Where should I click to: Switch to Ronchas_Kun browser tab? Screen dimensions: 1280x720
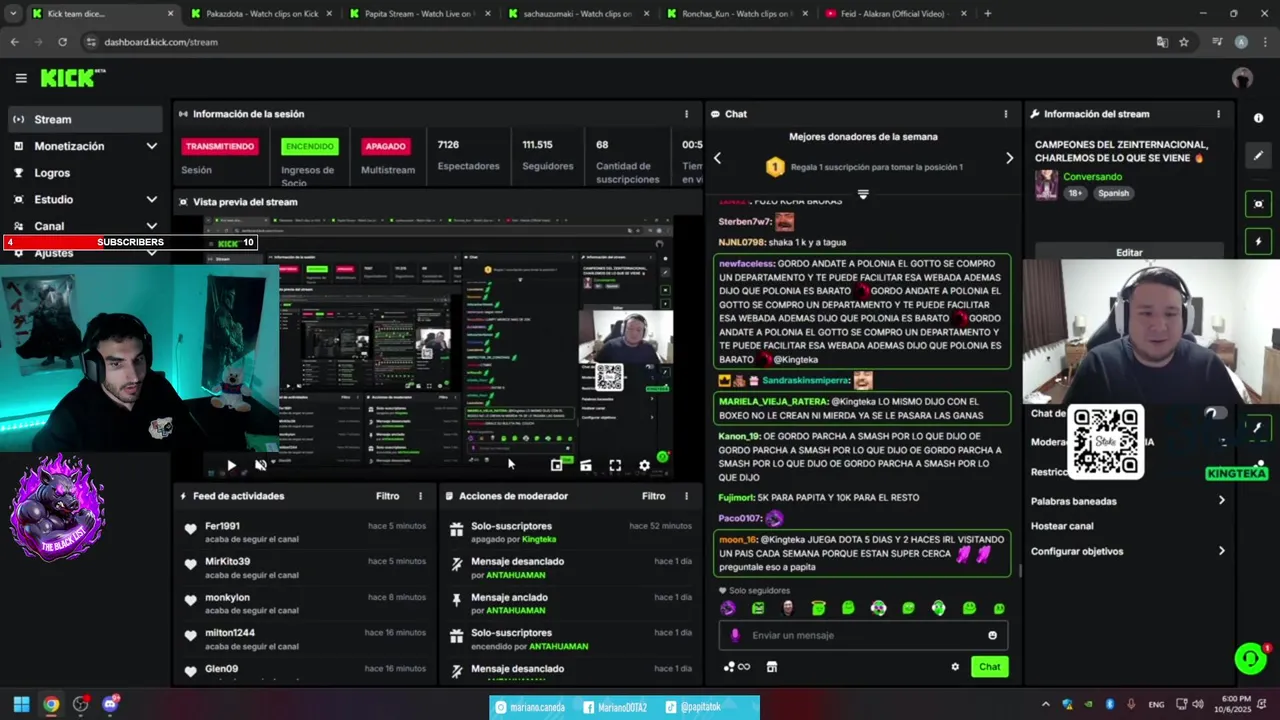737,14
